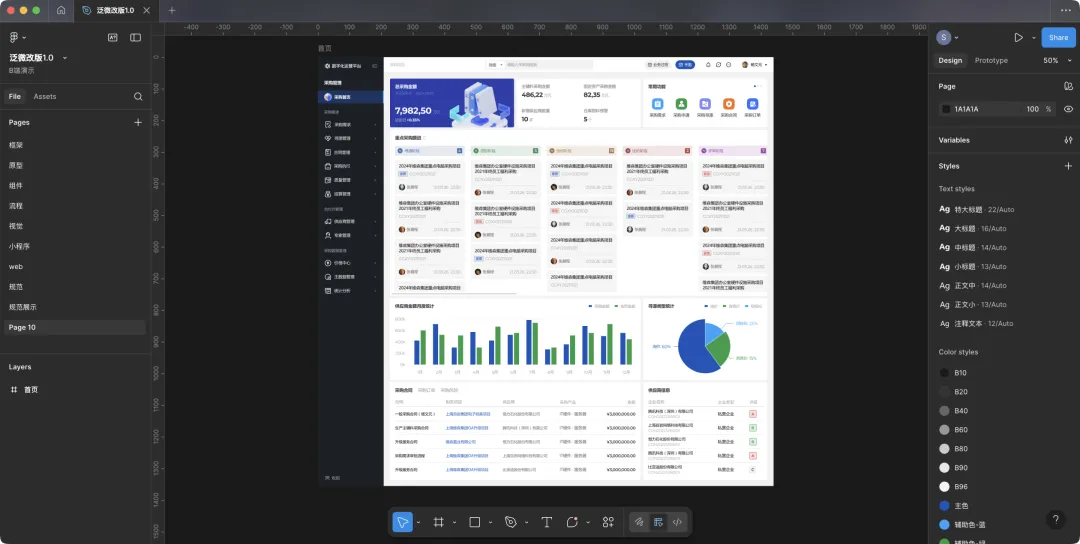Present the prototype with play button
The image size is (1080, 544).
(x=1018, y=37)
